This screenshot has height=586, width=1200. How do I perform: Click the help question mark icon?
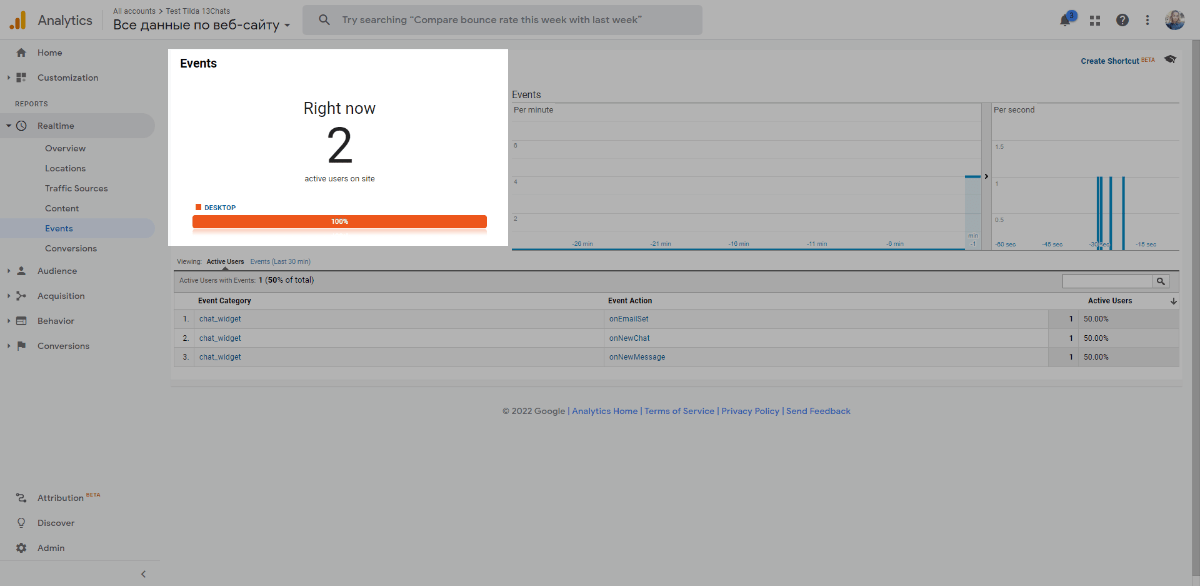tap(1122, 20)
